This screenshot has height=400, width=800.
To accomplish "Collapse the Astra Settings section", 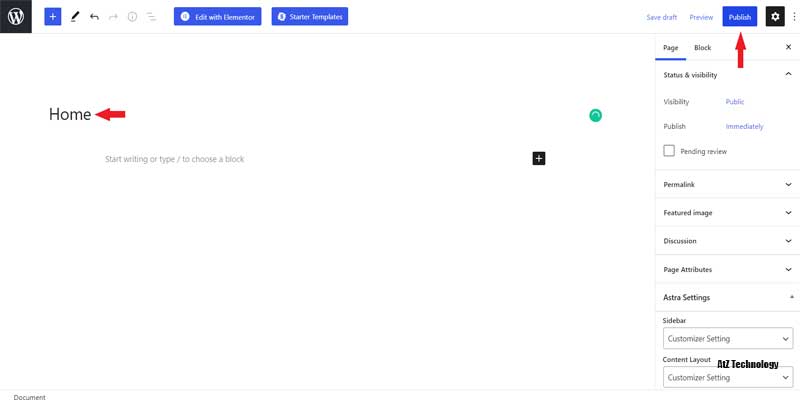I will point(728,297).
